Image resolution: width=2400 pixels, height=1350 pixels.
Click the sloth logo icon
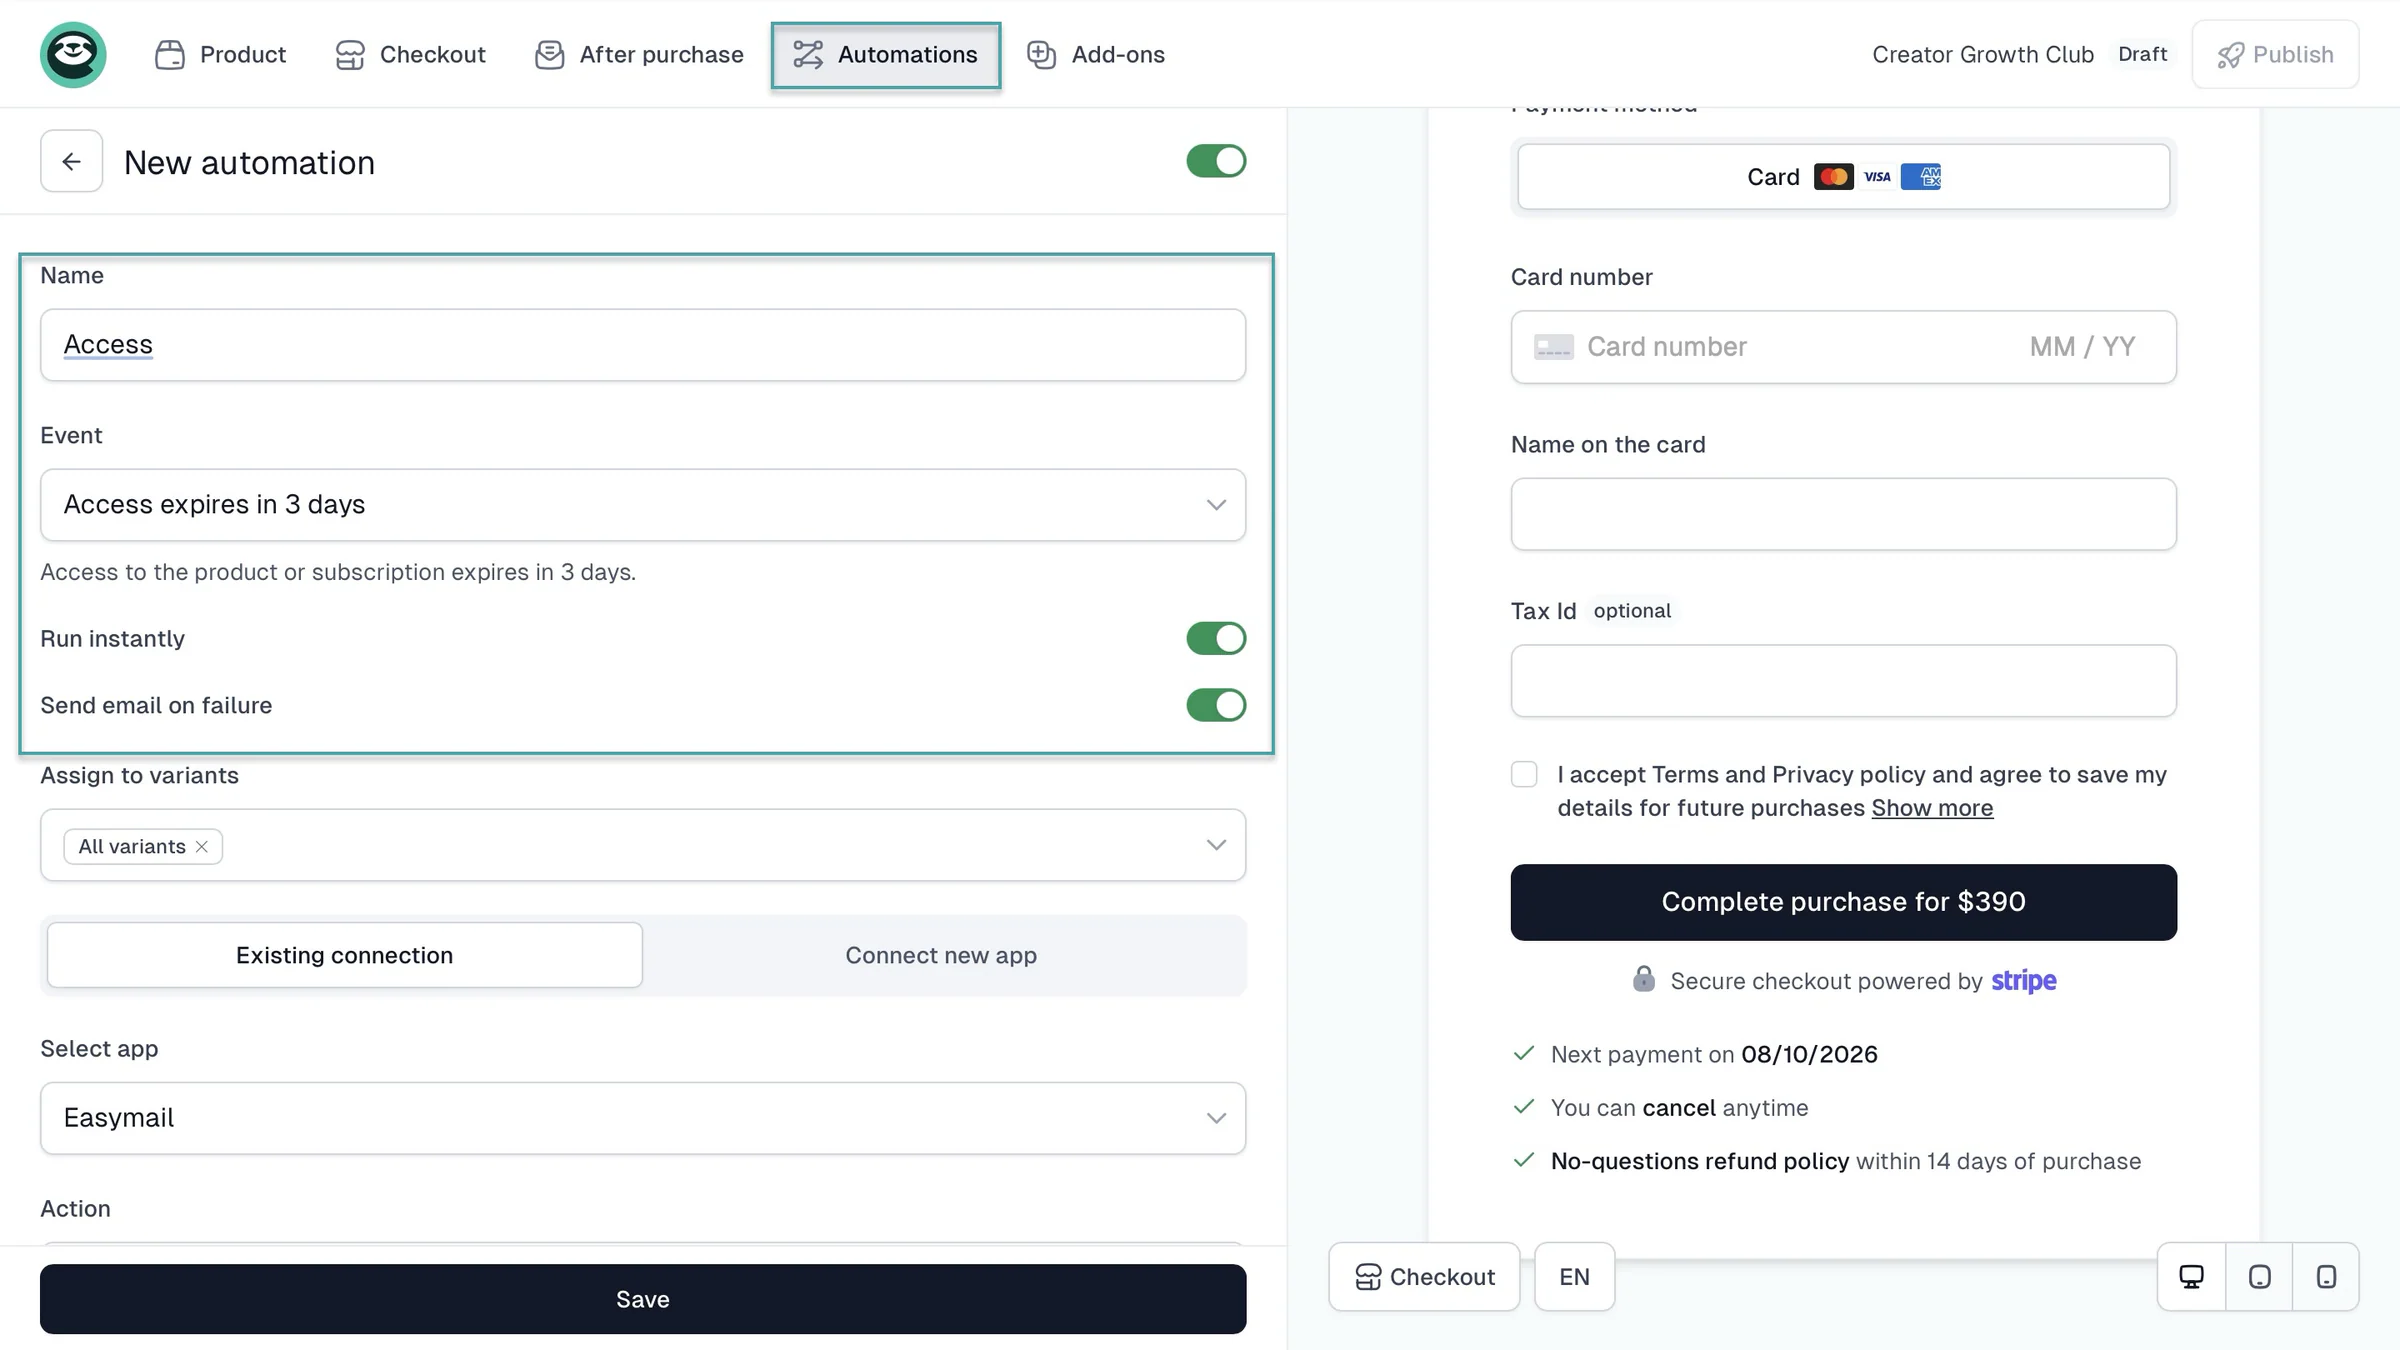pos(73,54)
